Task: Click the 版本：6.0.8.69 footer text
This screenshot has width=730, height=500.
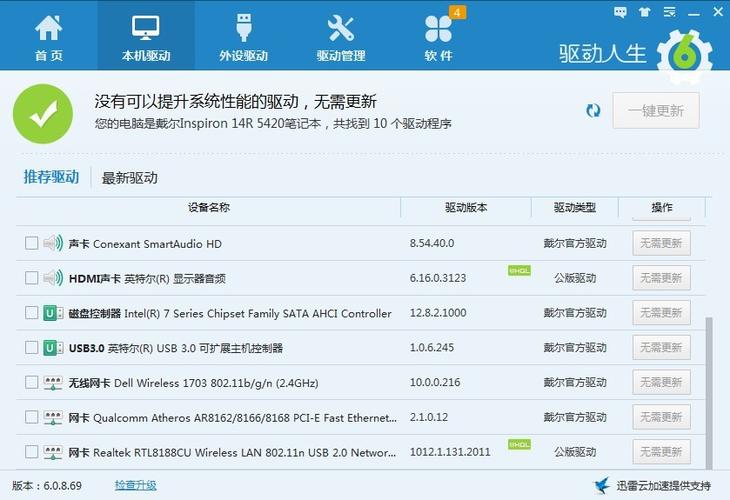Action: tap(47, 486)
